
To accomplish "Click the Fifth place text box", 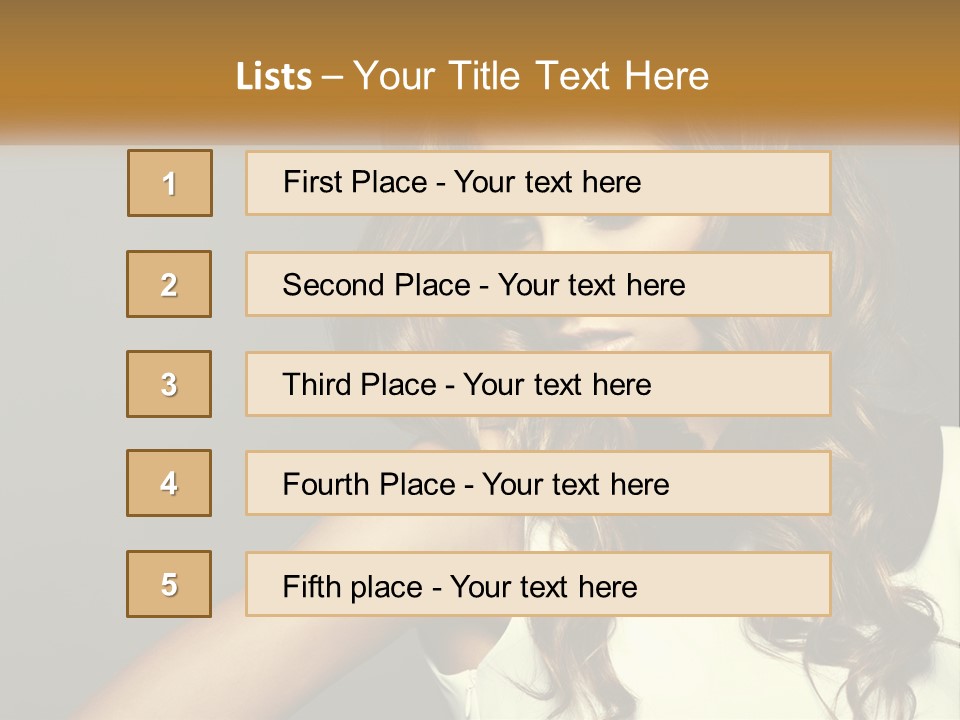I will coord(538,585).
